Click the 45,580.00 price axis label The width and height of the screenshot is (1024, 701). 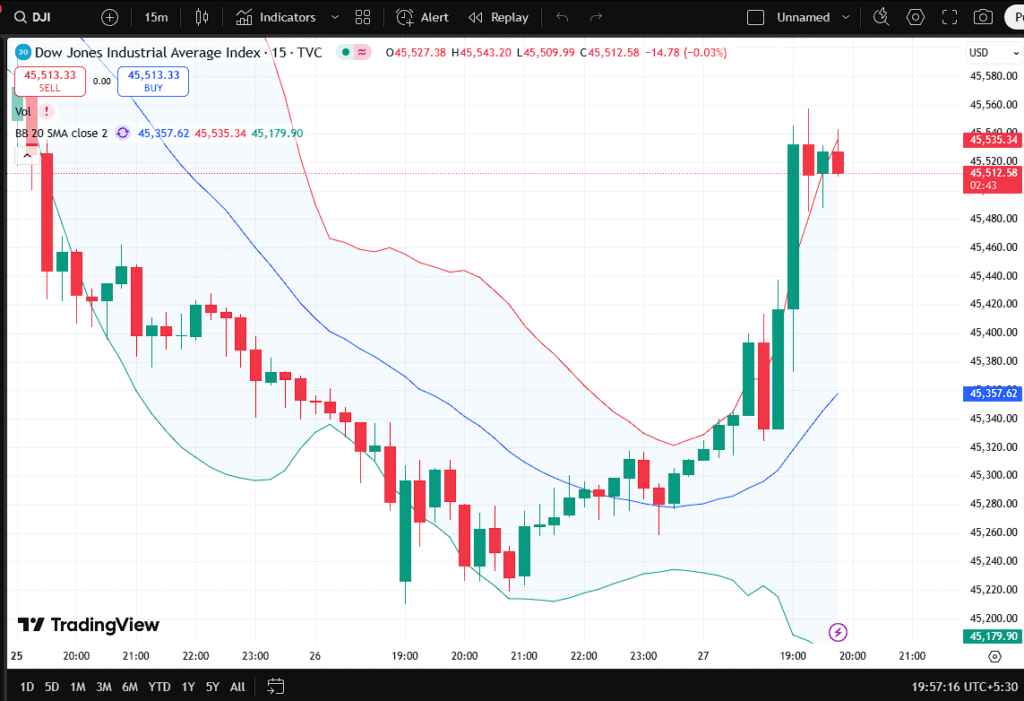point(993,76)
